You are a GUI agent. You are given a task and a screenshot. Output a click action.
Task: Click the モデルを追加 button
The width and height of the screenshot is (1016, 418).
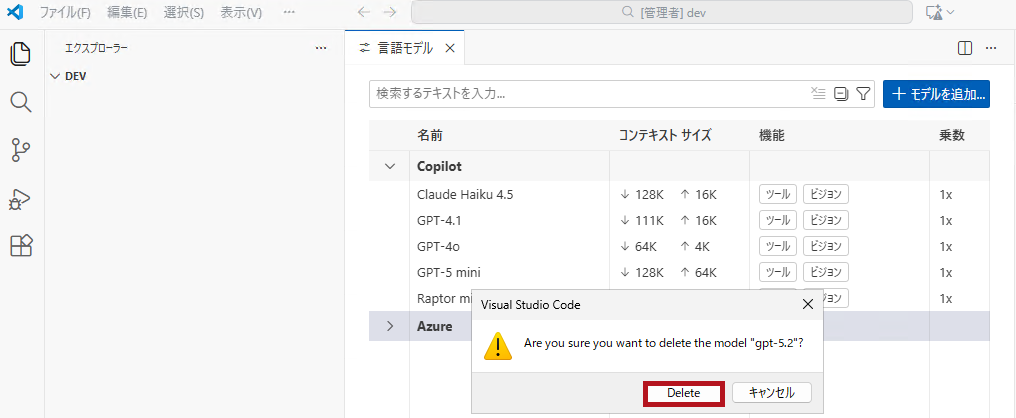pyautogui.click(x=936, y=94)
